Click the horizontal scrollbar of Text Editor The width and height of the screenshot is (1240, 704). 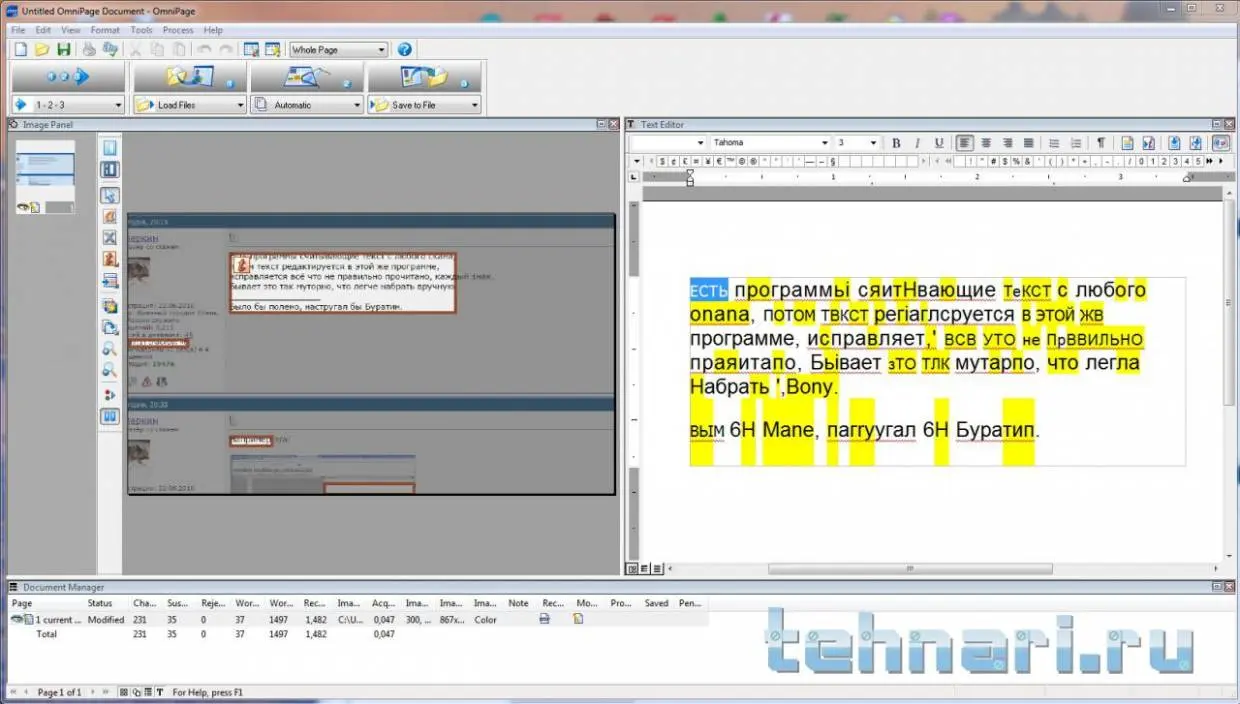point(908,568)
